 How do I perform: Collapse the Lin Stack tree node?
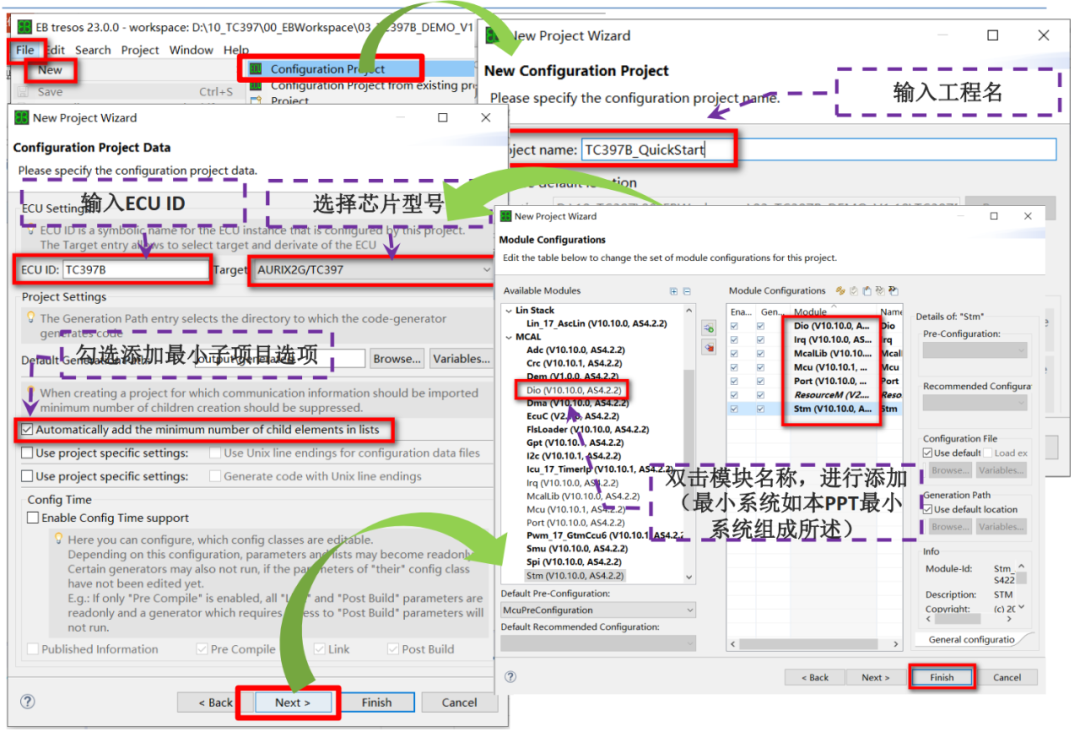[x=509, y=311]
